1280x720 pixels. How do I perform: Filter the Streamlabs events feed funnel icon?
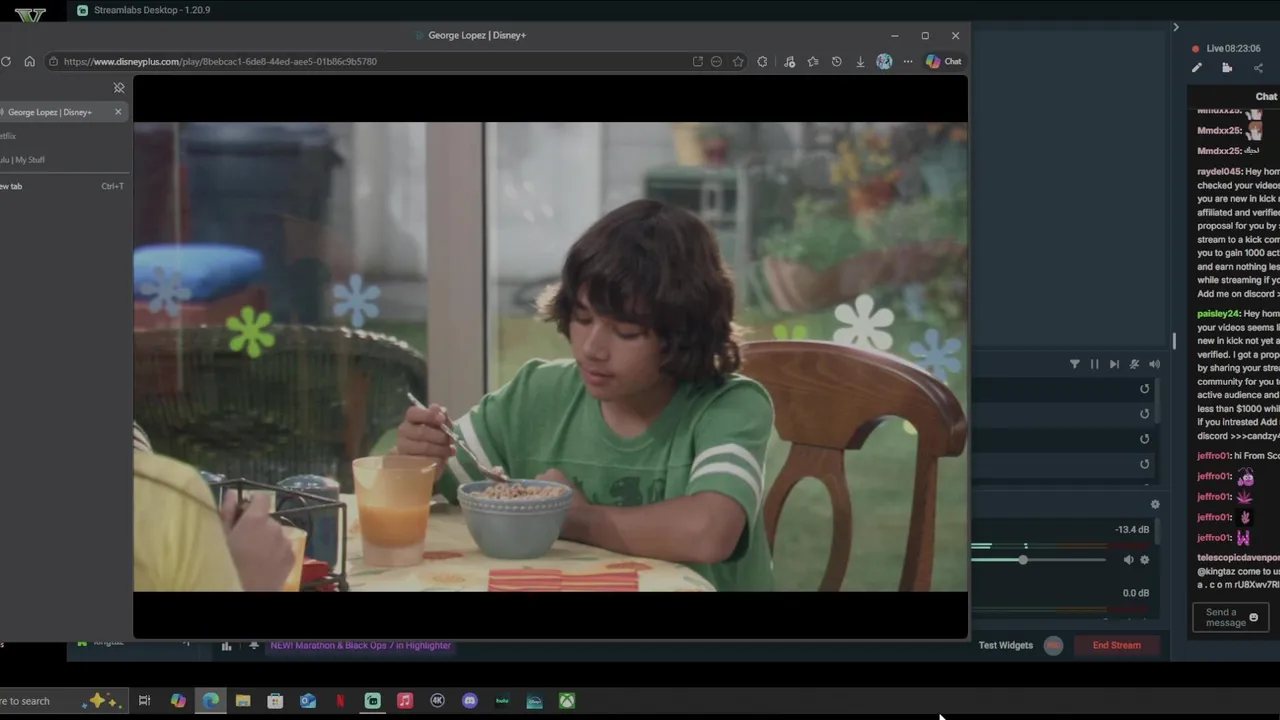tap(1075, 364)
